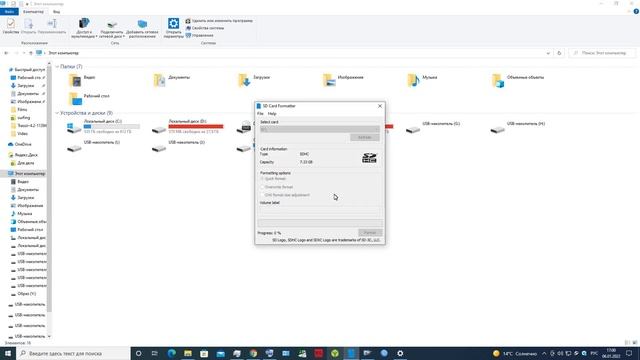Image resolution: width=640 pixels, height=360 pixels.
Task: Open Microsoft Edge from the taskbar
Action: (171, 353)
